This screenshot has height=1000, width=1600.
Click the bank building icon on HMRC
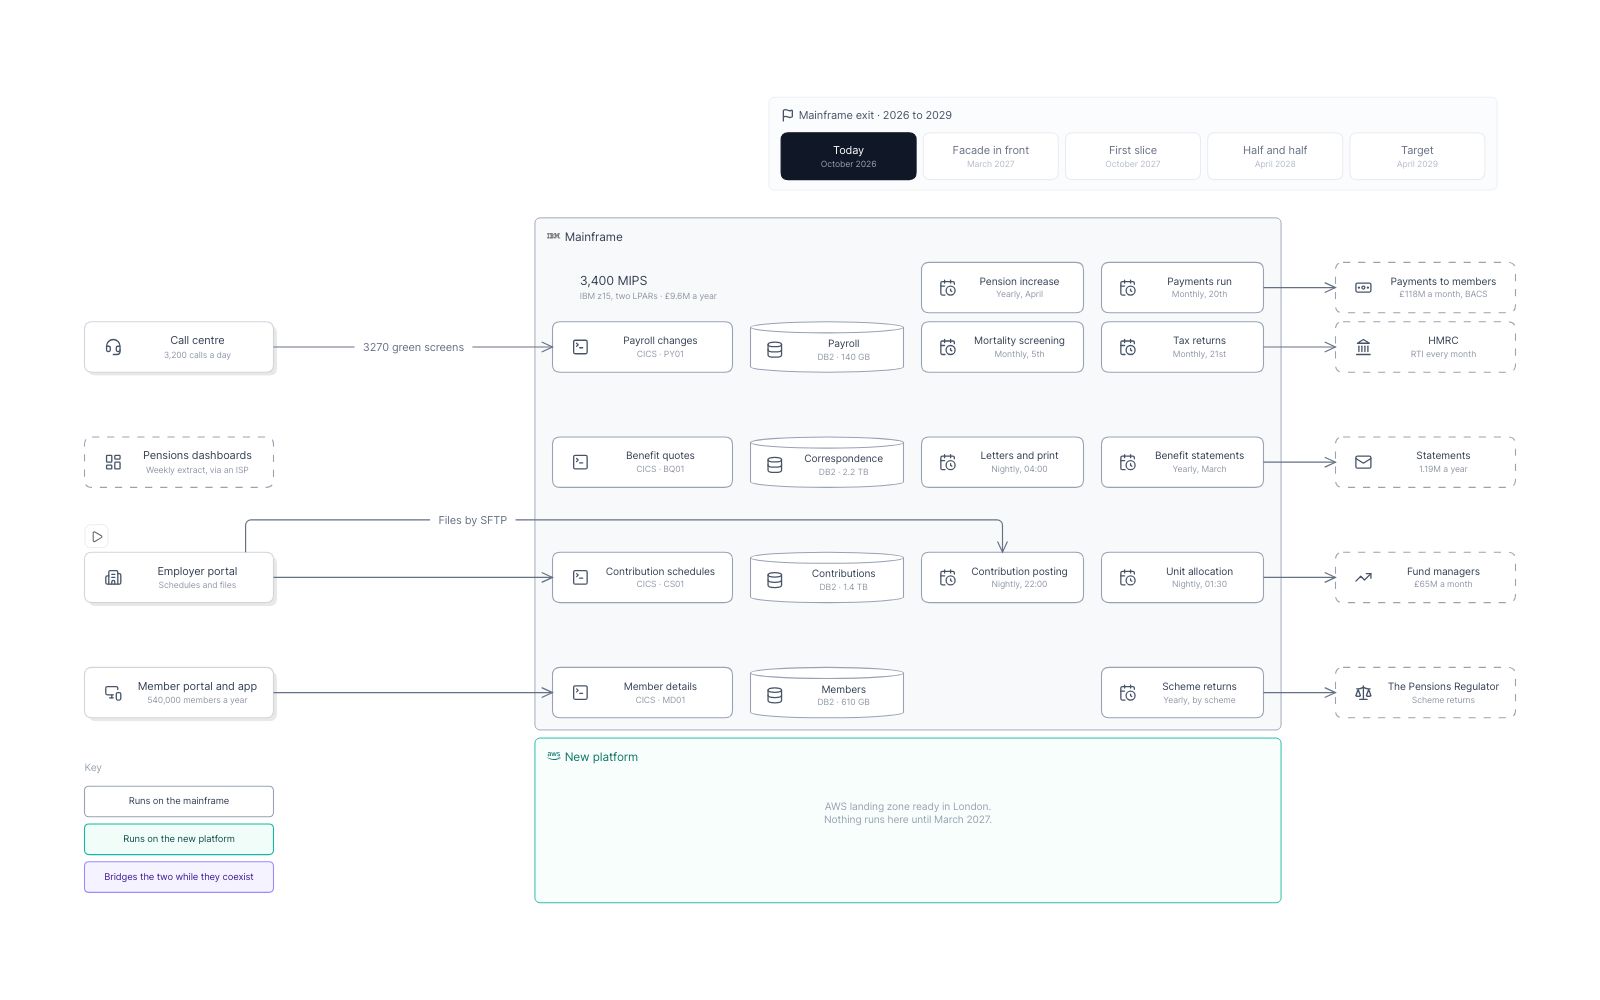tap(1363, 347)
